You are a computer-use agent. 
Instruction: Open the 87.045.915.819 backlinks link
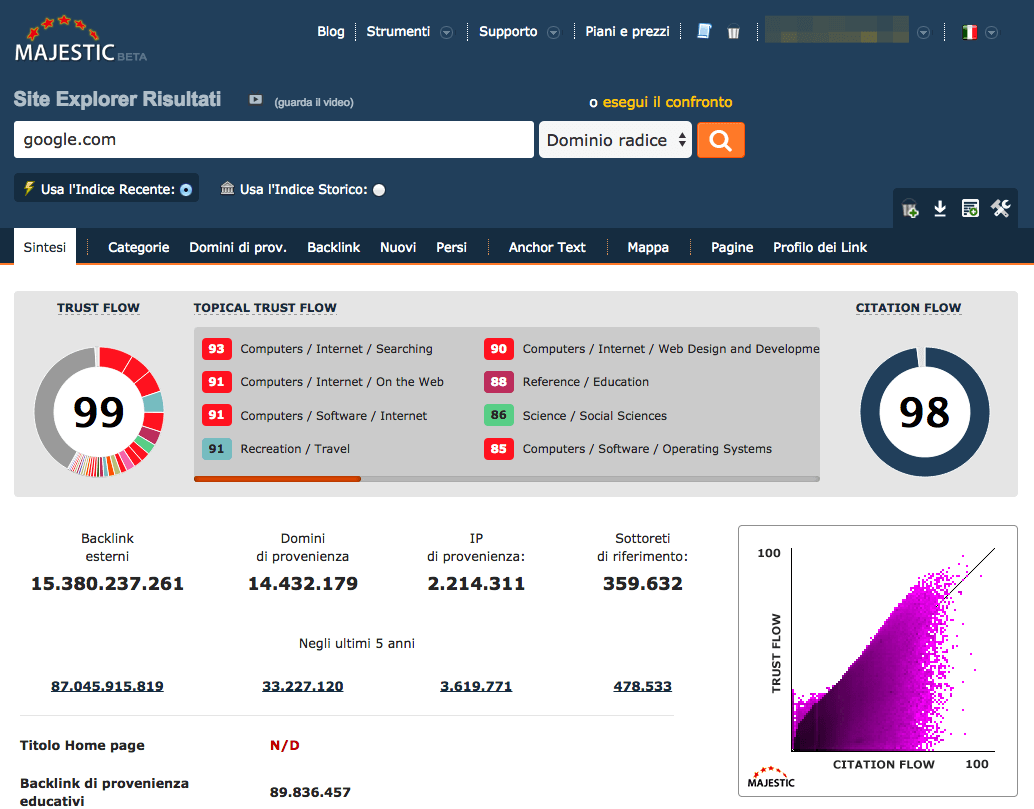point(107,686)
